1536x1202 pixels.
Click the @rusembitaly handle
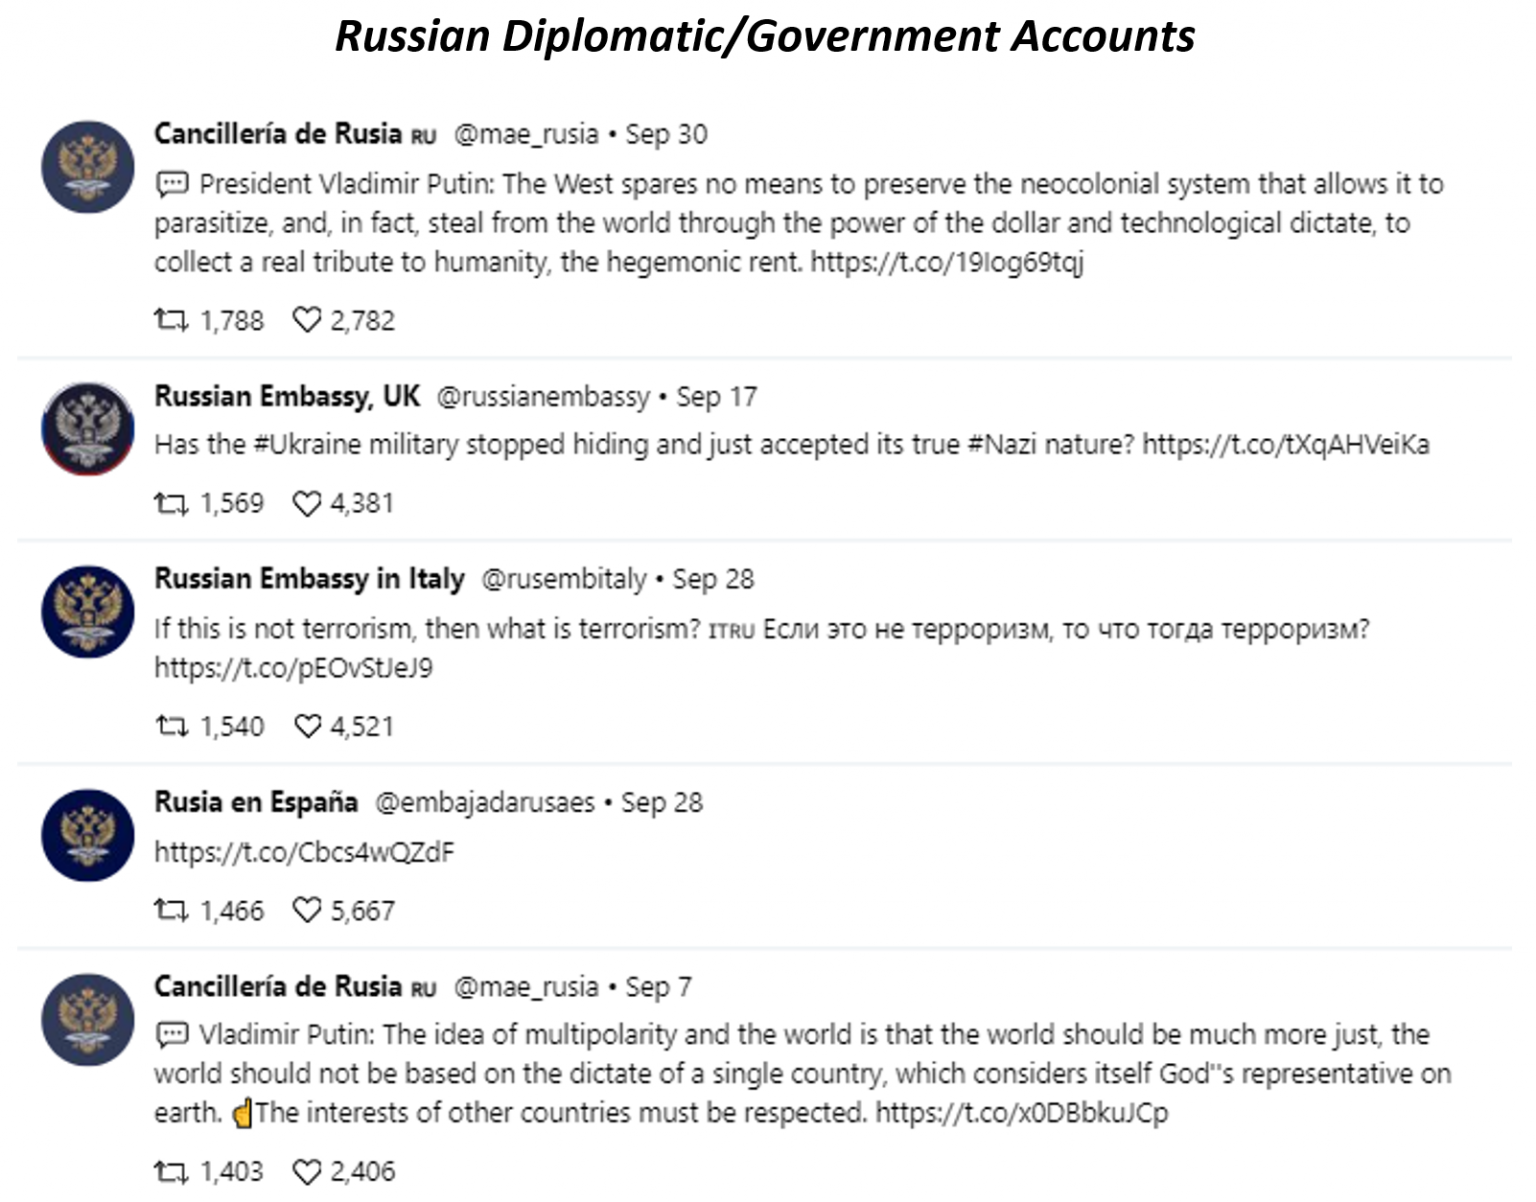564,579
